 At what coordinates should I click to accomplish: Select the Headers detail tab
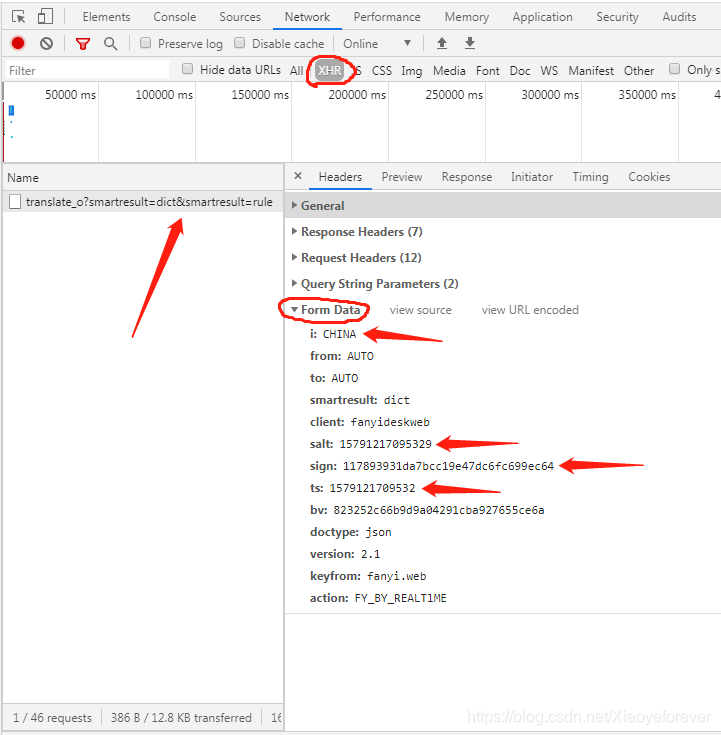tap(340, 177)
